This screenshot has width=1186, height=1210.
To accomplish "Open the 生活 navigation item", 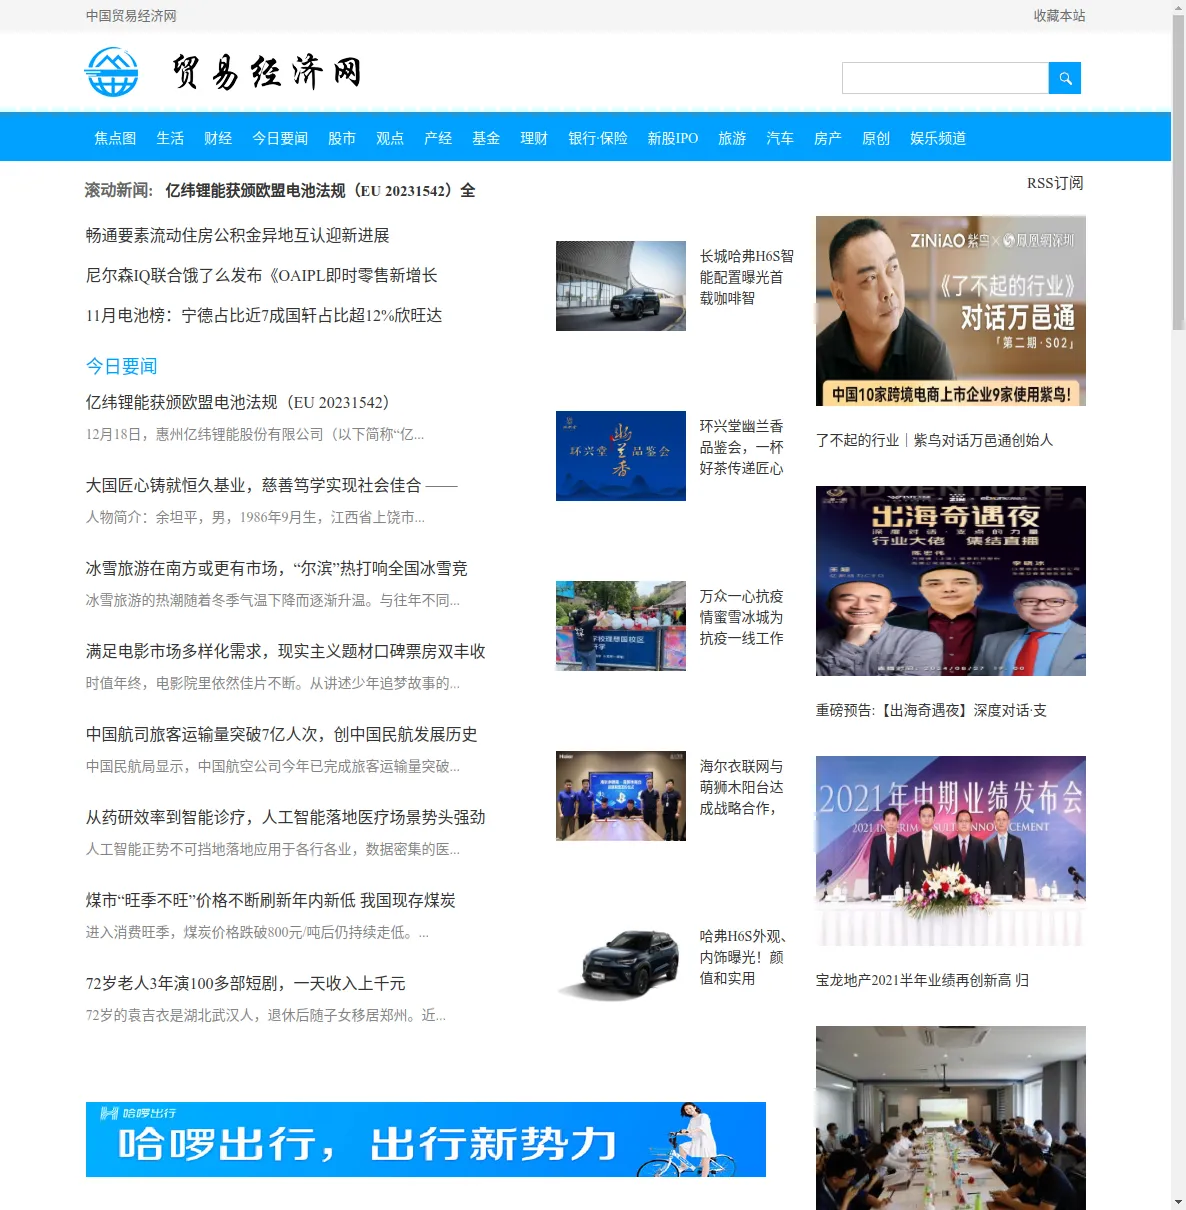I will click(170, 138).
